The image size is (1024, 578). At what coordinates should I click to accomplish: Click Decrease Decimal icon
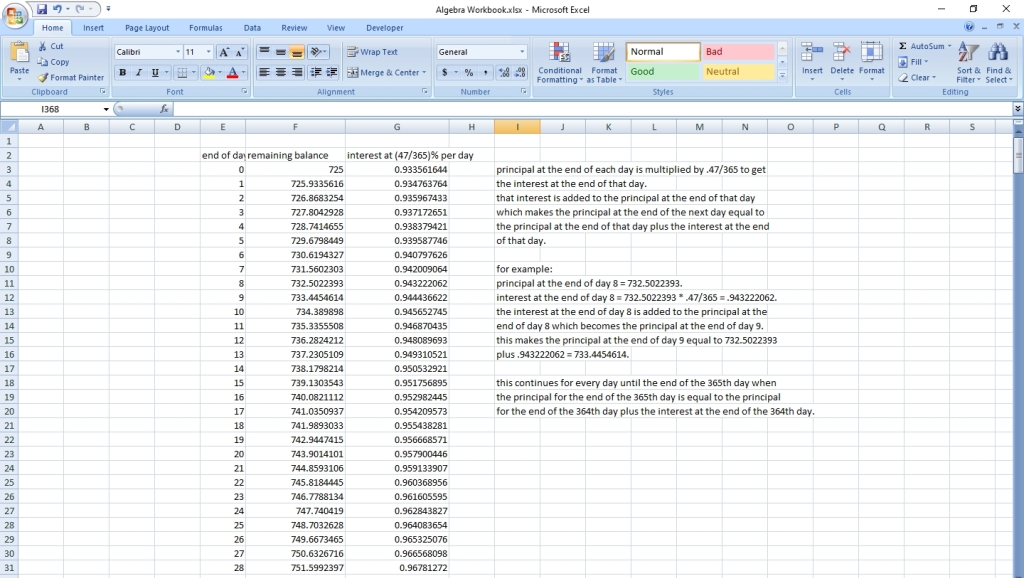point(520,72)
